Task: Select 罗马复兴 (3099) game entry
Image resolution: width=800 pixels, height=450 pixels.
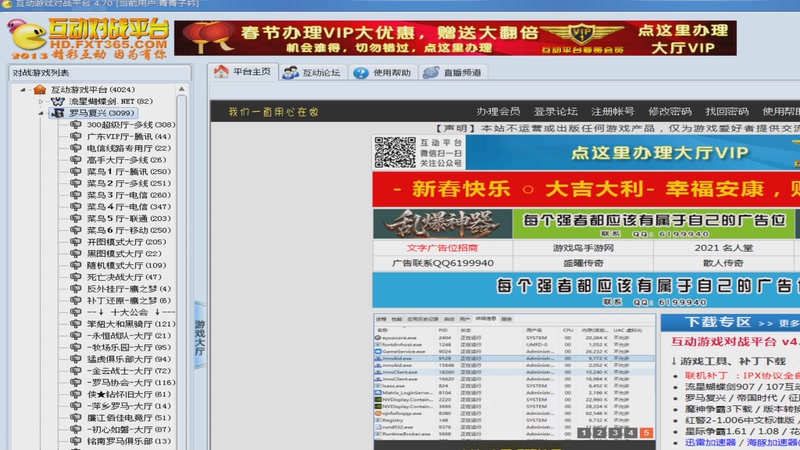Action: 102,113
